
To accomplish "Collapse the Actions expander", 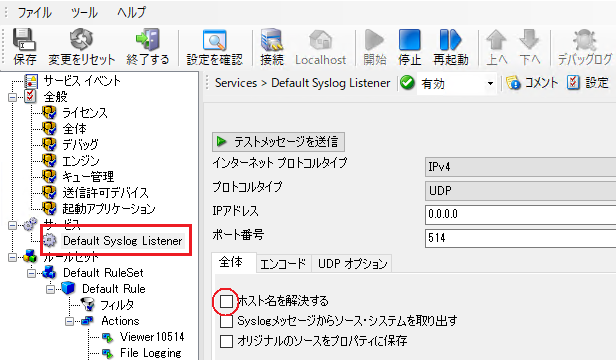I will coord(70,321).
